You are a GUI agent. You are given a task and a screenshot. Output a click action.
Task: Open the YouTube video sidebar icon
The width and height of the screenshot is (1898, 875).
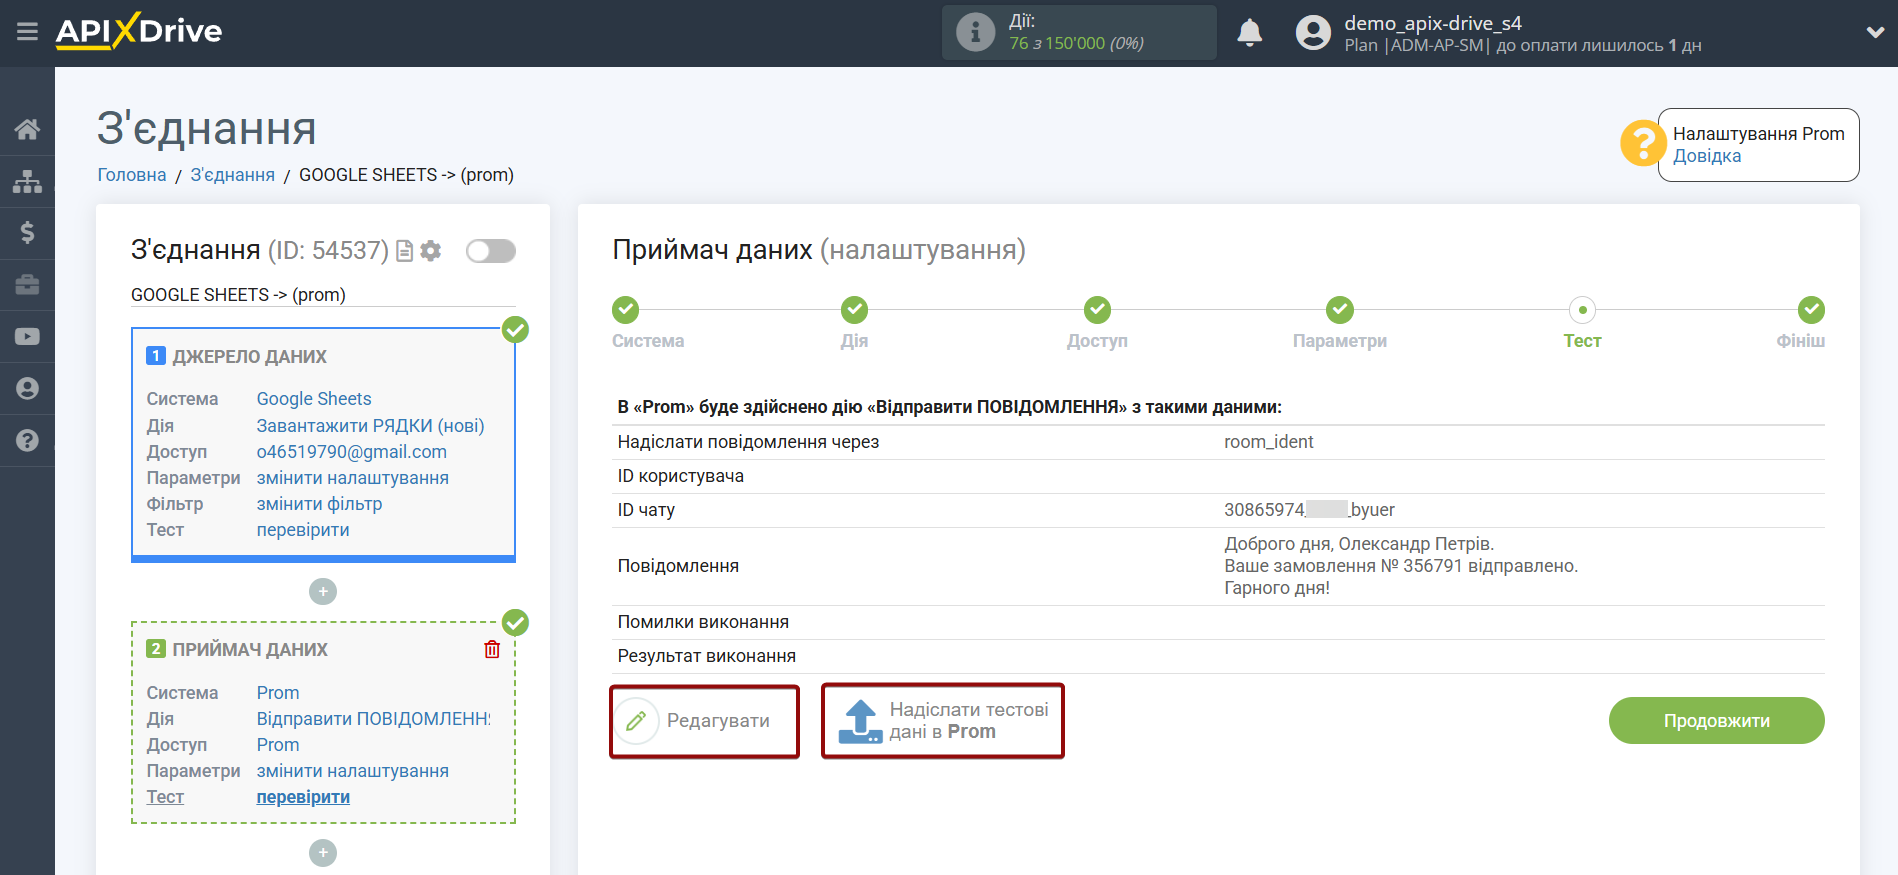(x=27, y=337)
